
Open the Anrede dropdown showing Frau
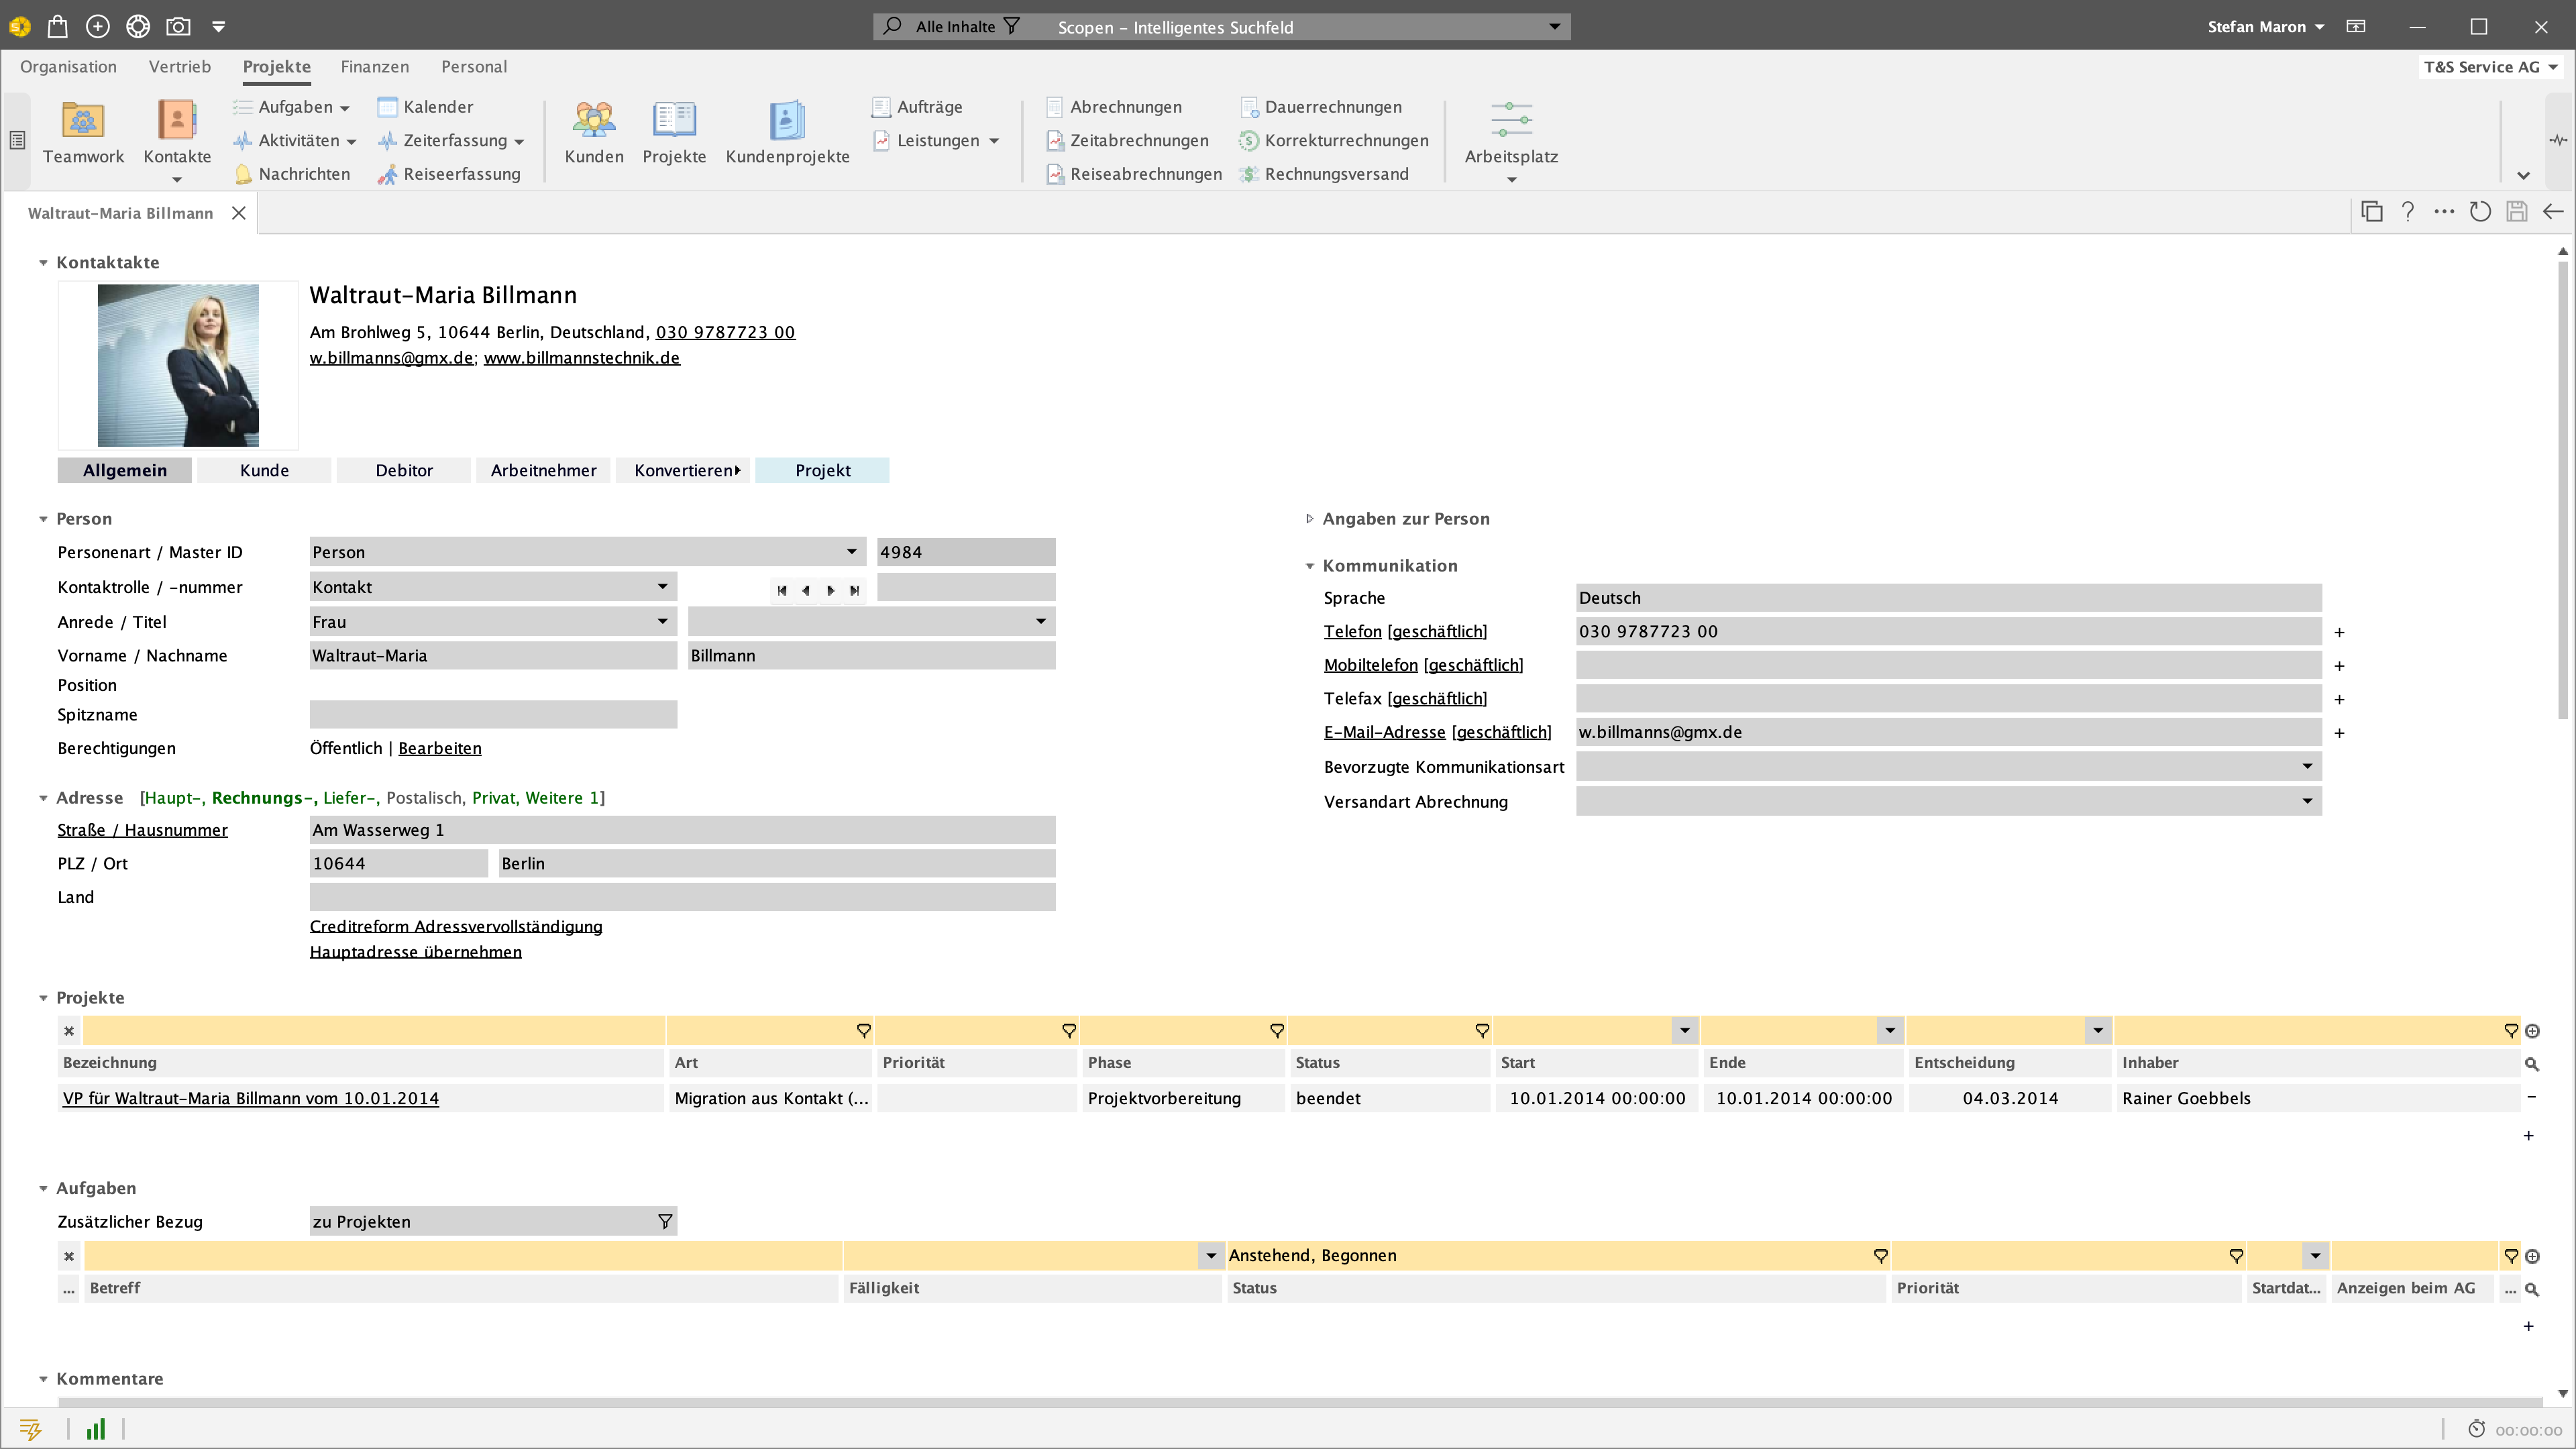[x=662, y=621]
